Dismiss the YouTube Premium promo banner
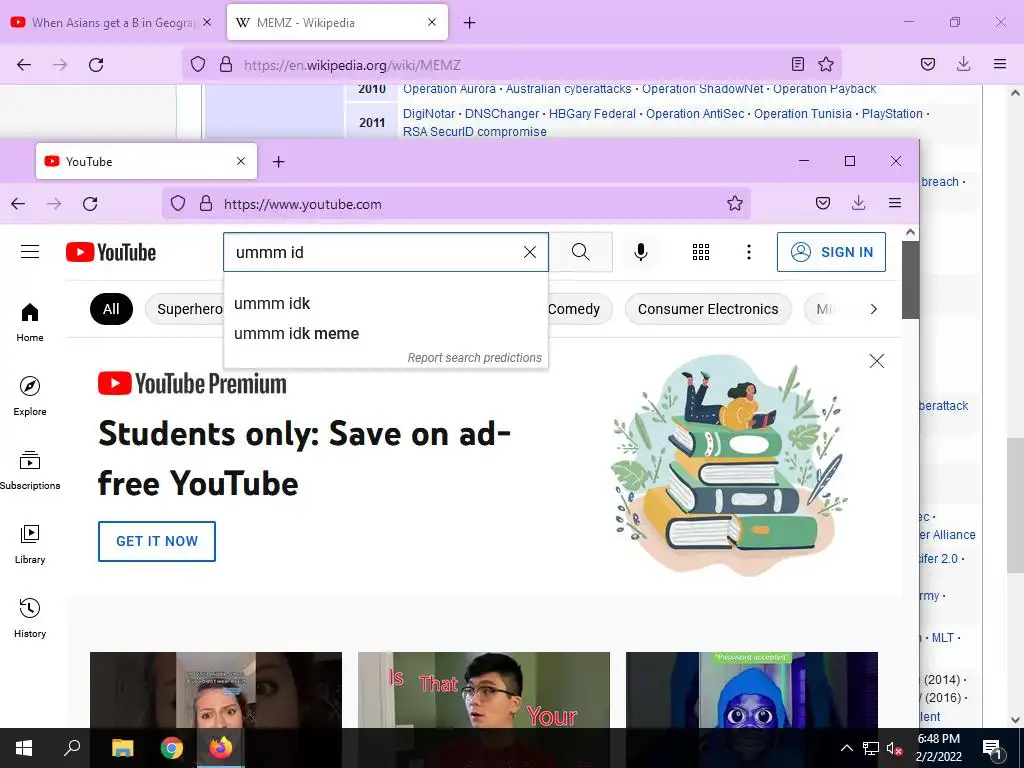The height and width of the screenshot is (768, 1024). pyautogui.click(x=876, y=361)
